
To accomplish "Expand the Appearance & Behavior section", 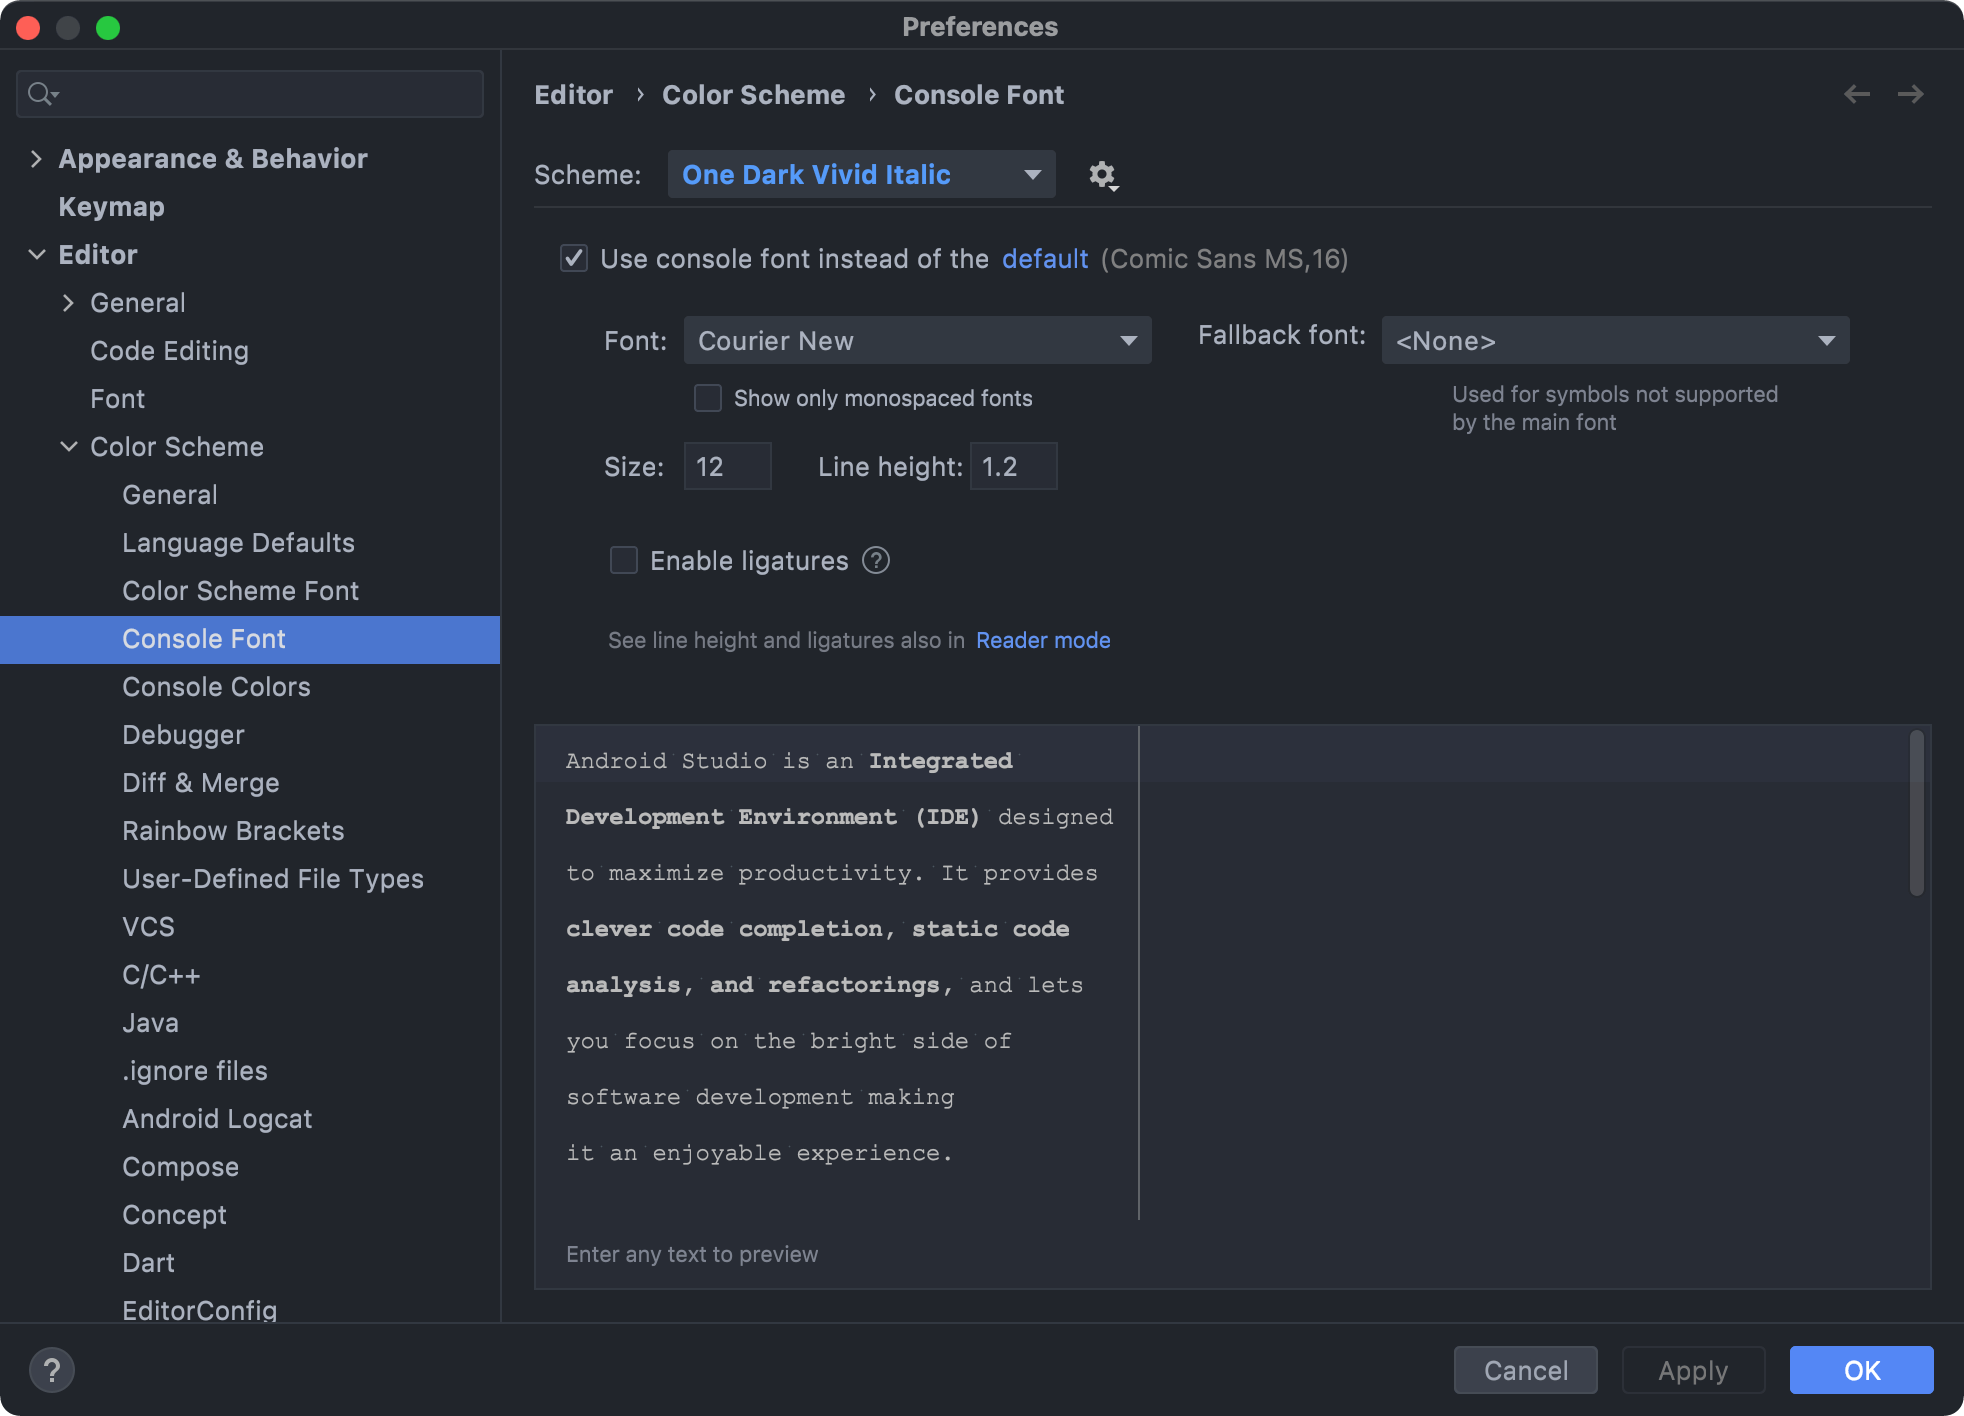I will 36,159.
